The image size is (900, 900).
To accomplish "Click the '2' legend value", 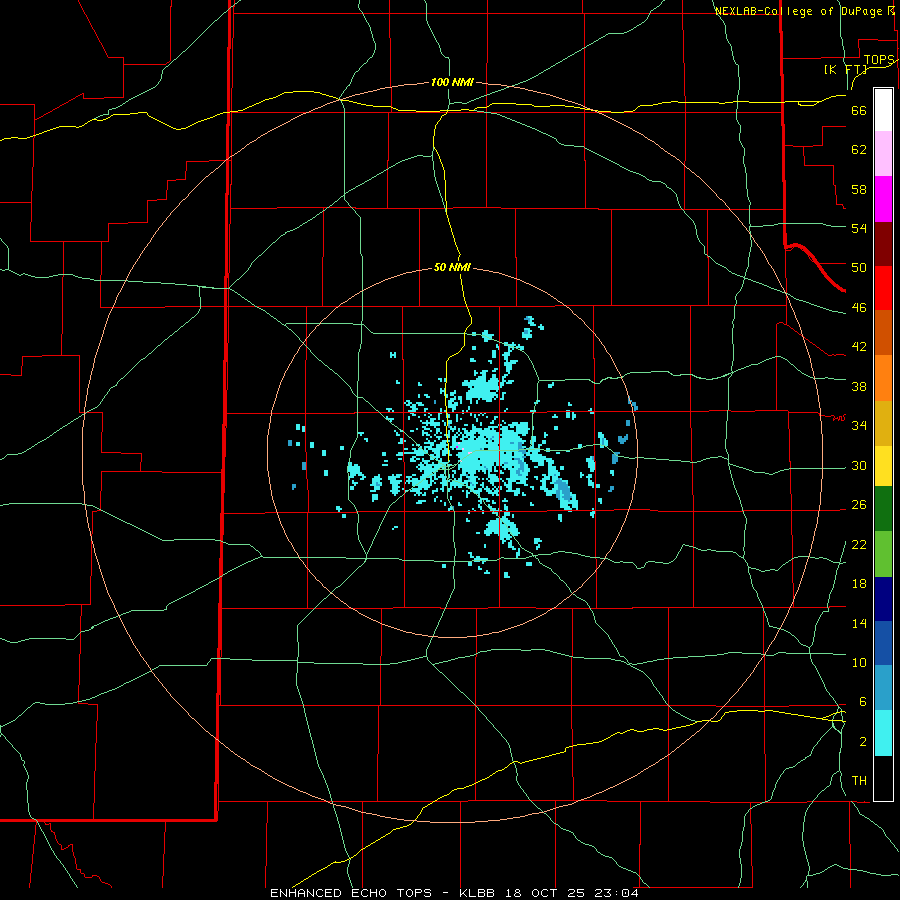I will point(863,742).
